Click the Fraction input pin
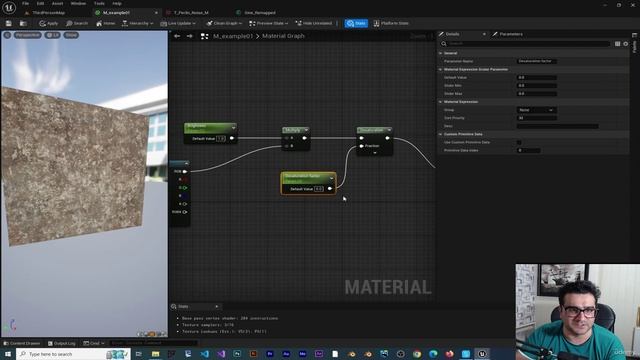This screenshot has height=360, width=640. (362, 146)
